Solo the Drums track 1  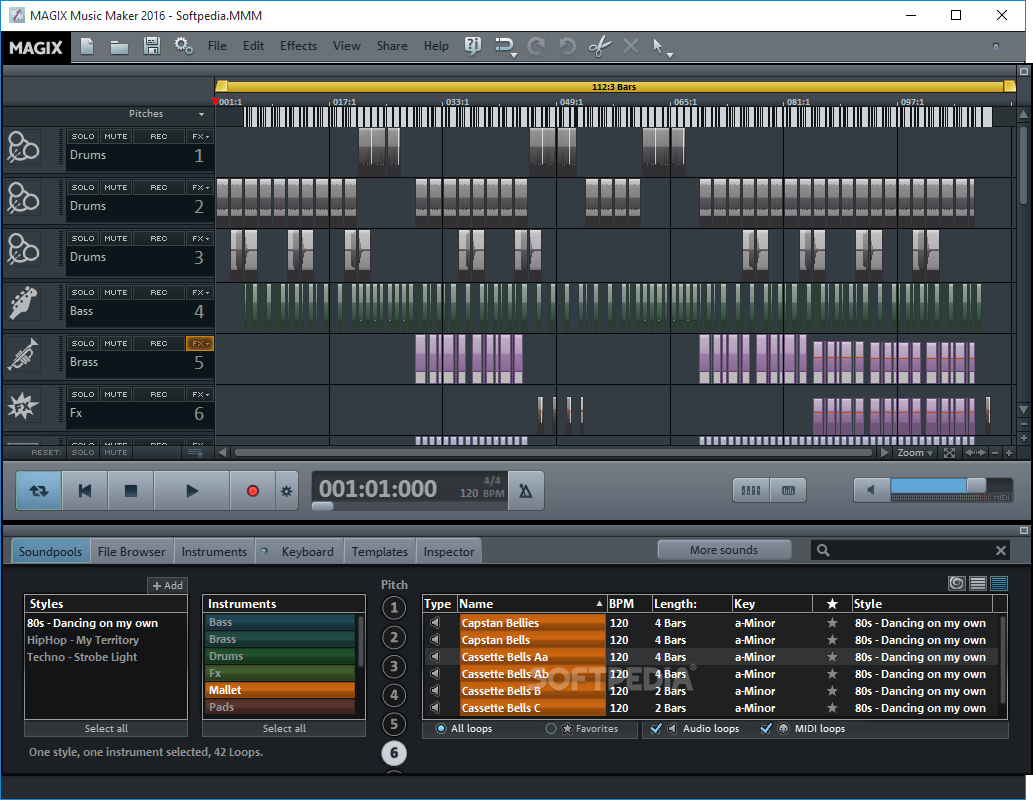[x=83, y=136]
